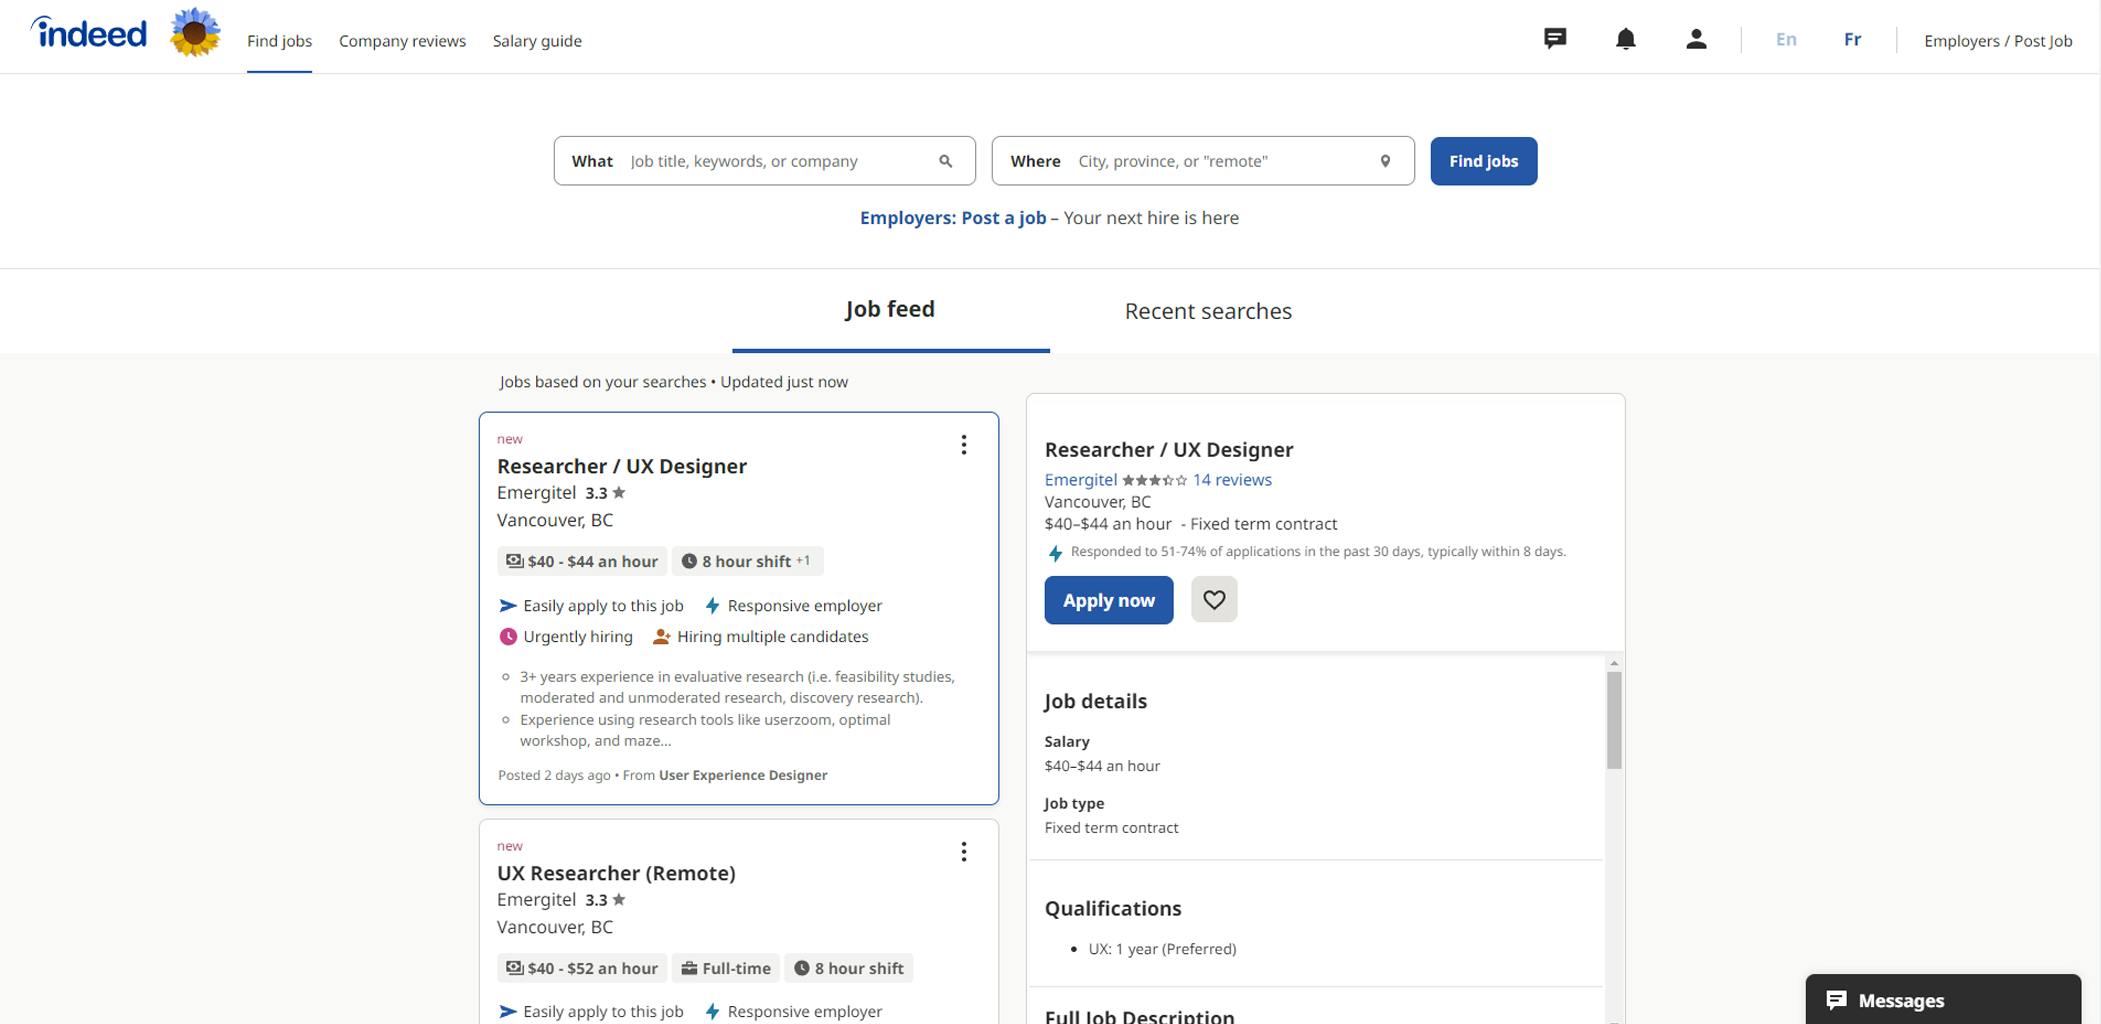Go to Employers / Post Job
This screenshot has width=2101, height=1024.
click(x=1998, y=41)
